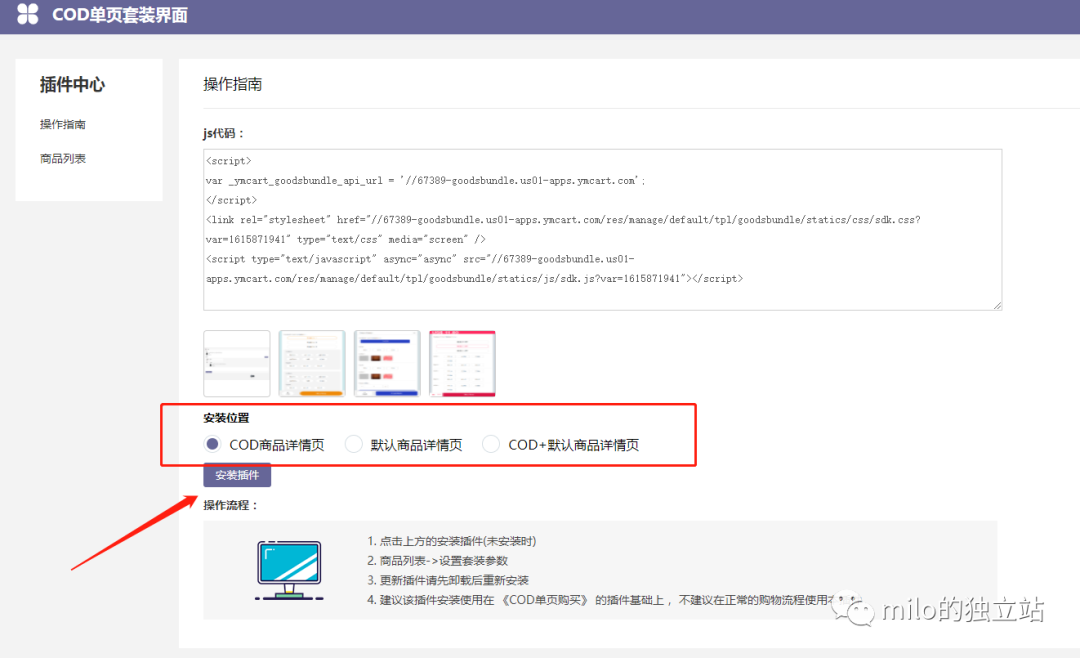
Task: Select COD商品详情页 radio option
Action: coord(212,444)
